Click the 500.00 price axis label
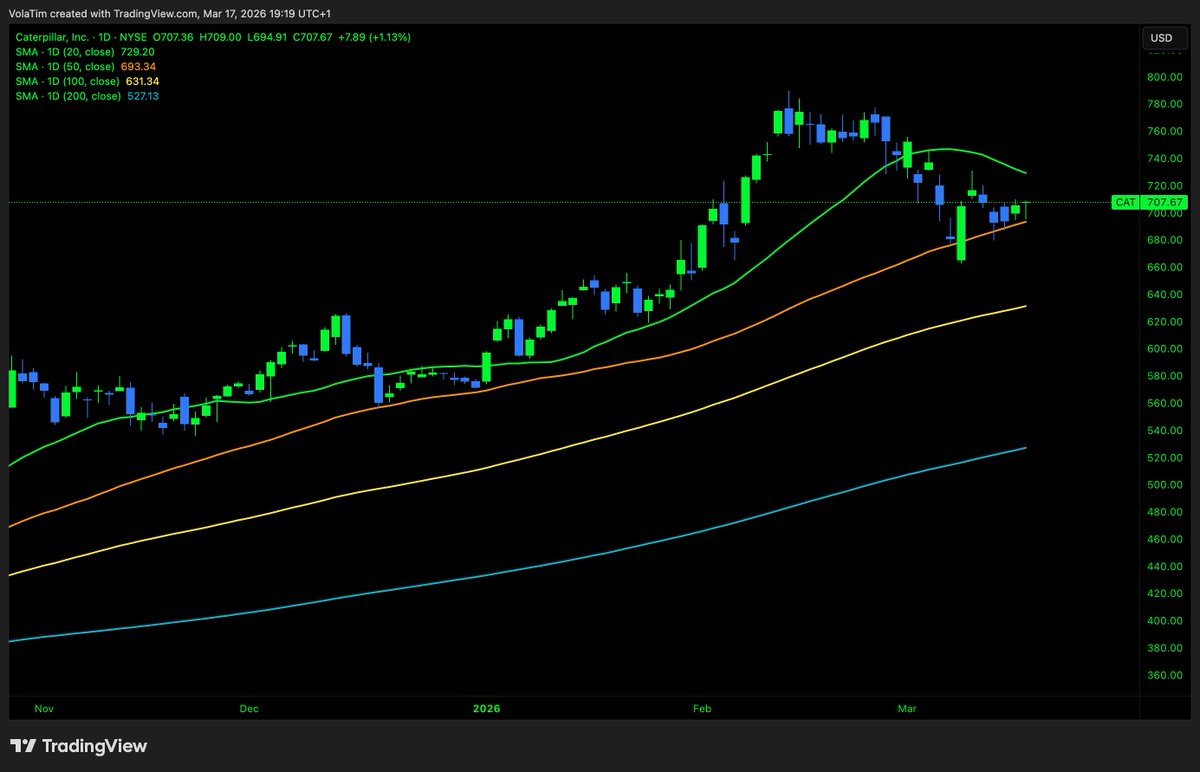 click(1165, 485)
